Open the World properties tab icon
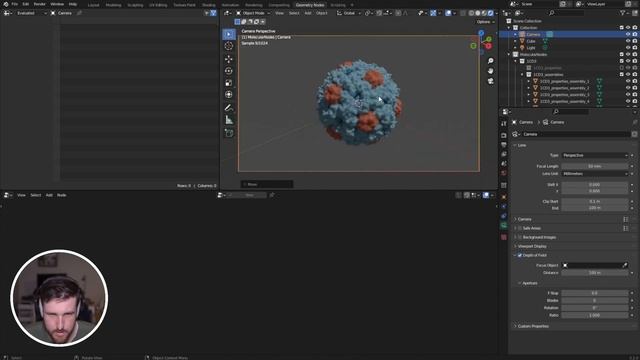Screen dimensions: 640x360 coord(504,173)
